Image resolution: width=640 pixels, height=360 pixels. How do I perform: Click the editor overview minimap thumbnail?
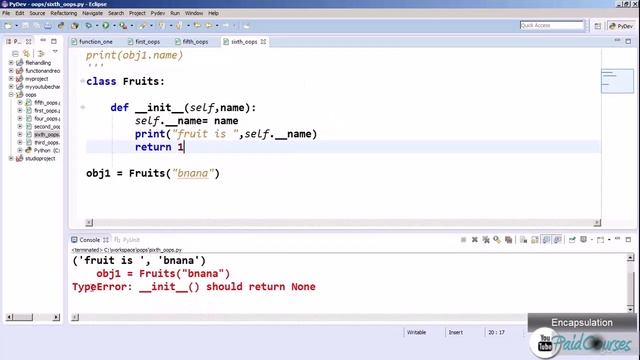click(617, 81)
